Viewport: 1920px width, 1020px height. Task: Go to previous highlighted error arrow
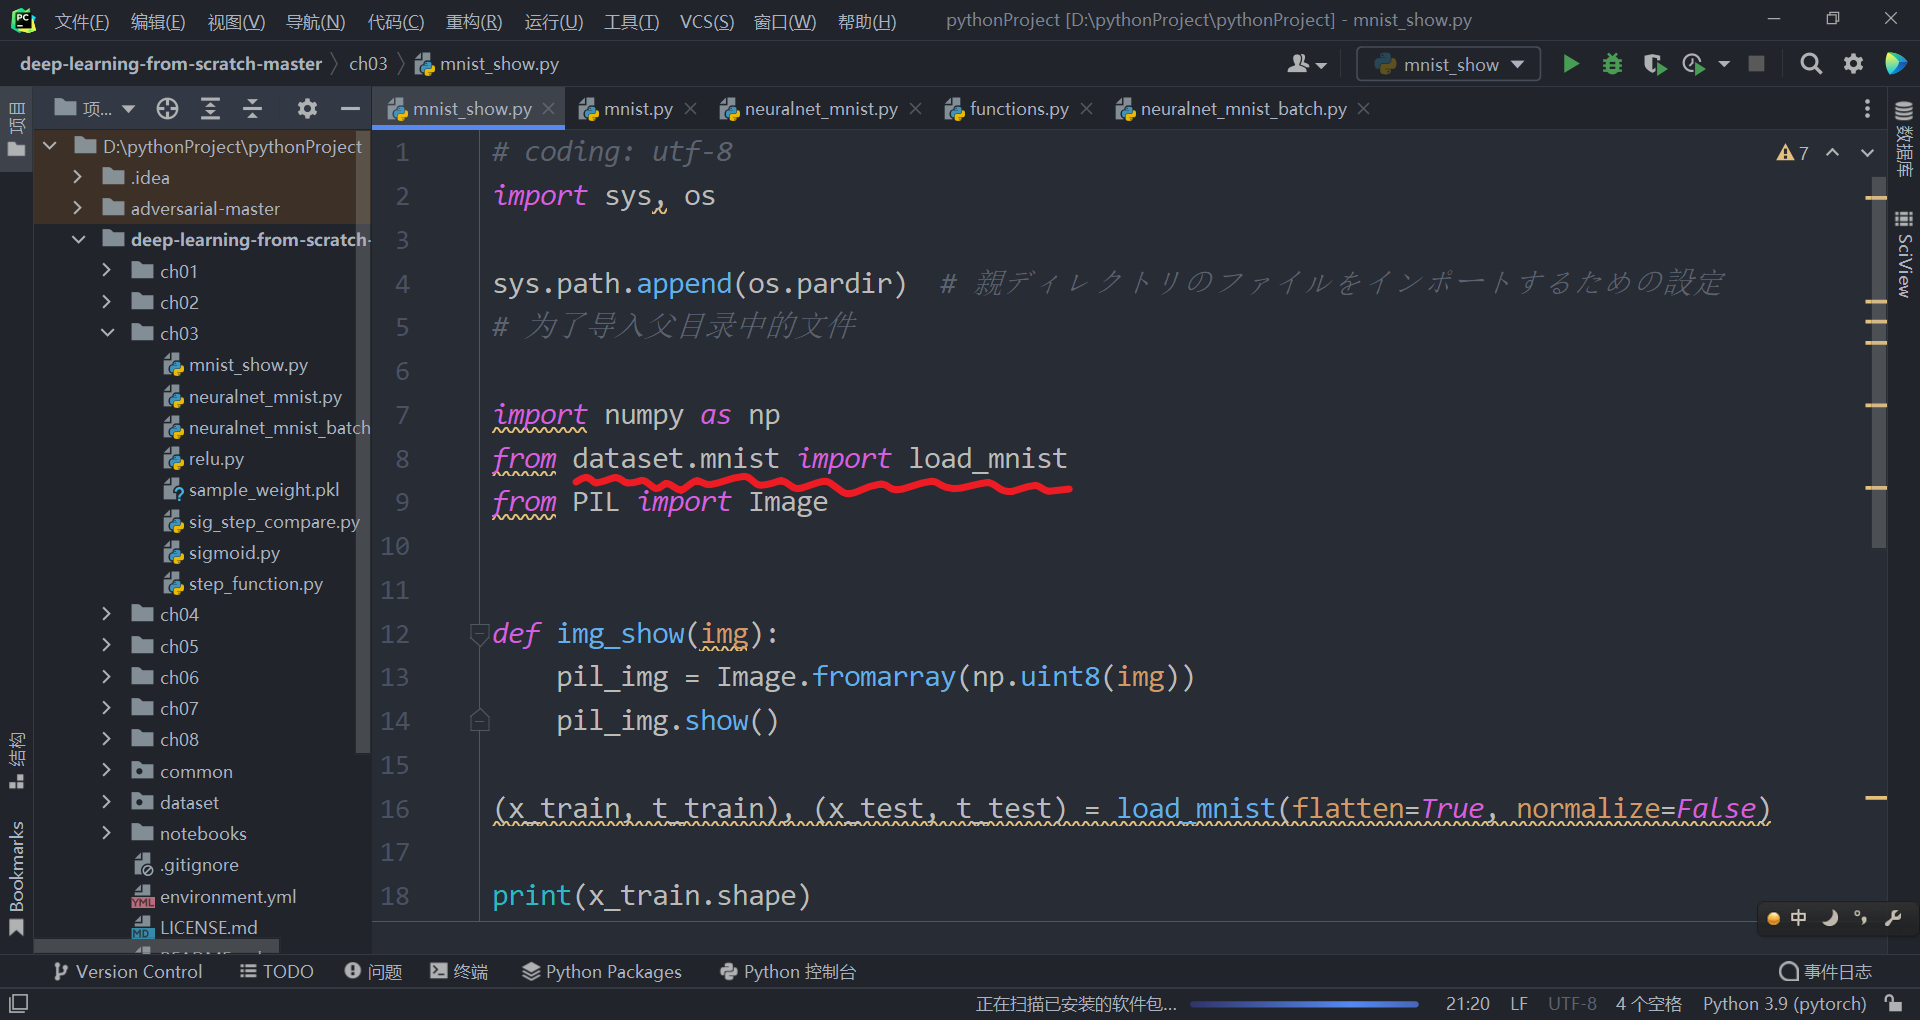pos(1832,153)
